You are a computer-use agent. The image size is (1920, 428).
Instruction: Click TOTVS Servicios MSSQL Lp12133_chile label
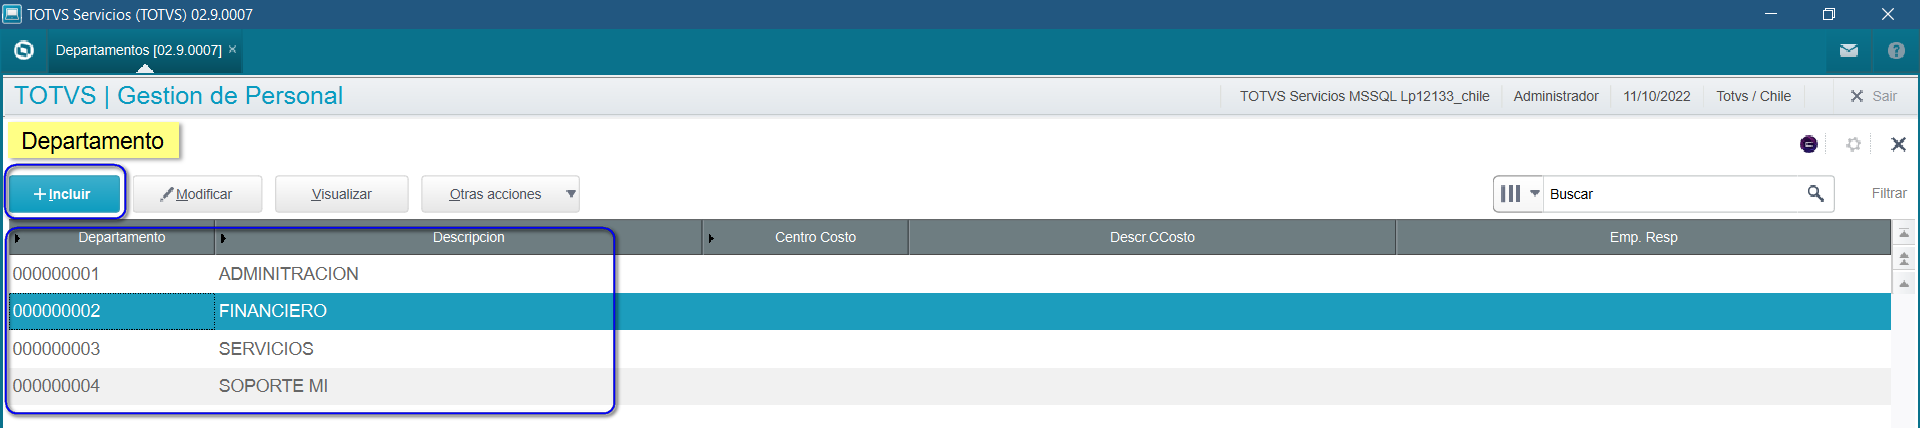(x=1364, y=96)
